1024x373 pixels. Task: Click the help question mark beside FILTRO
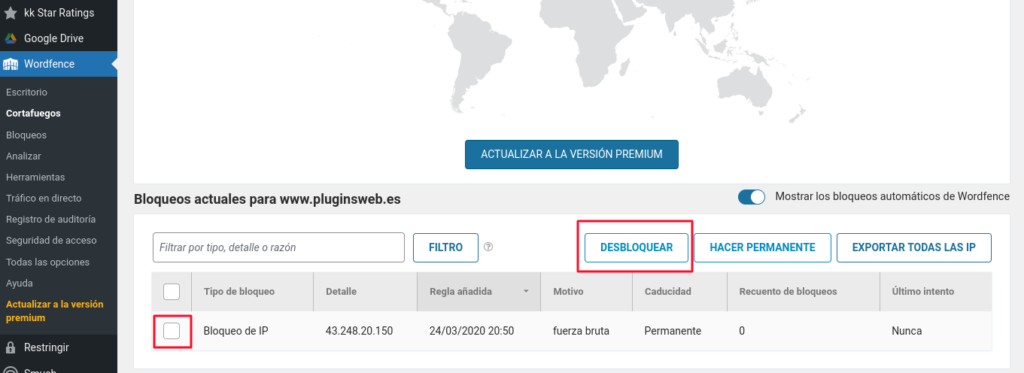[488, 248]
